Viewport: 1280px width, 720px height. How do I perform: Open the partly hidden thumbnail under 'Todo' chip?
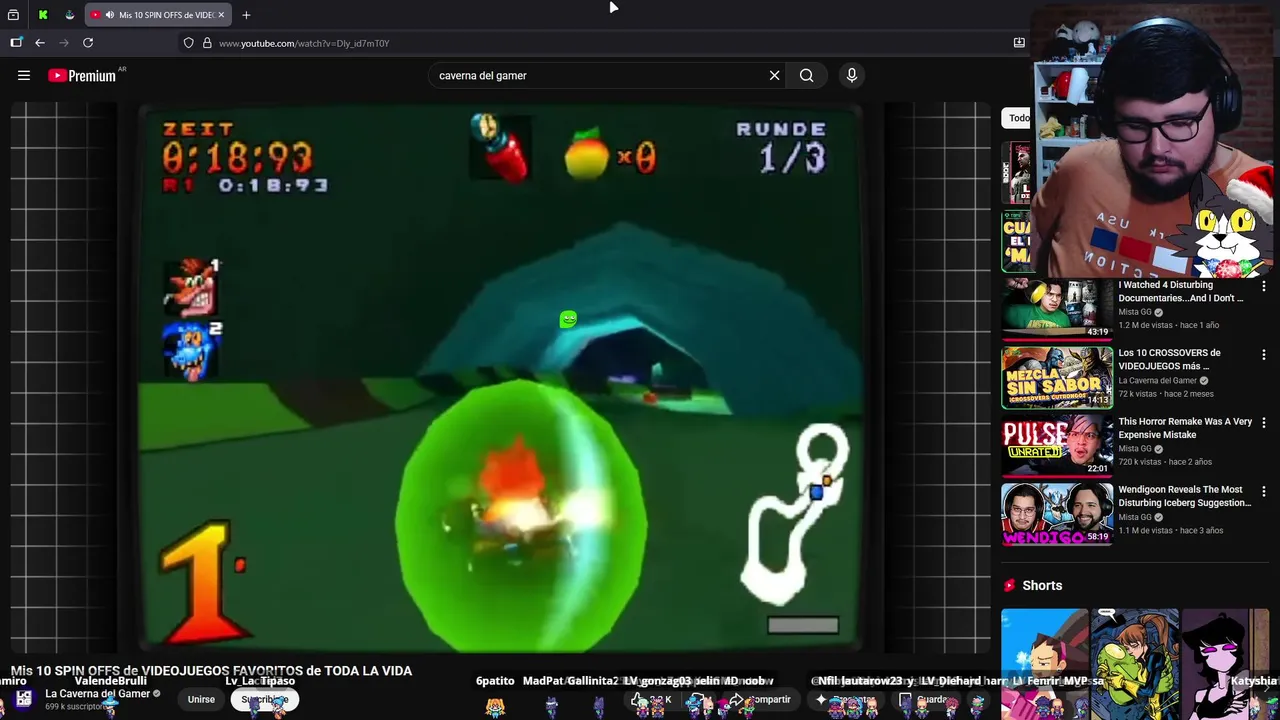click(x=1016, y=172)
